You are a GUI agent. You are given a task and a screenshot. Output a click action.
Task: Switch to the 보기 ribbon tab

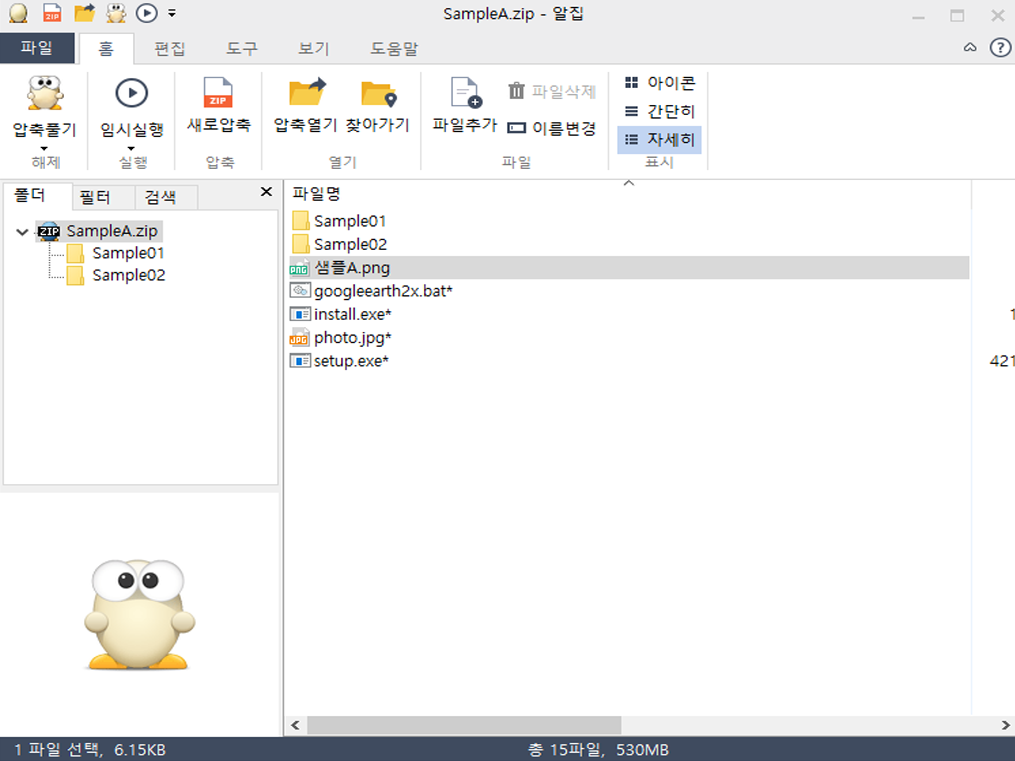(314, 49)
